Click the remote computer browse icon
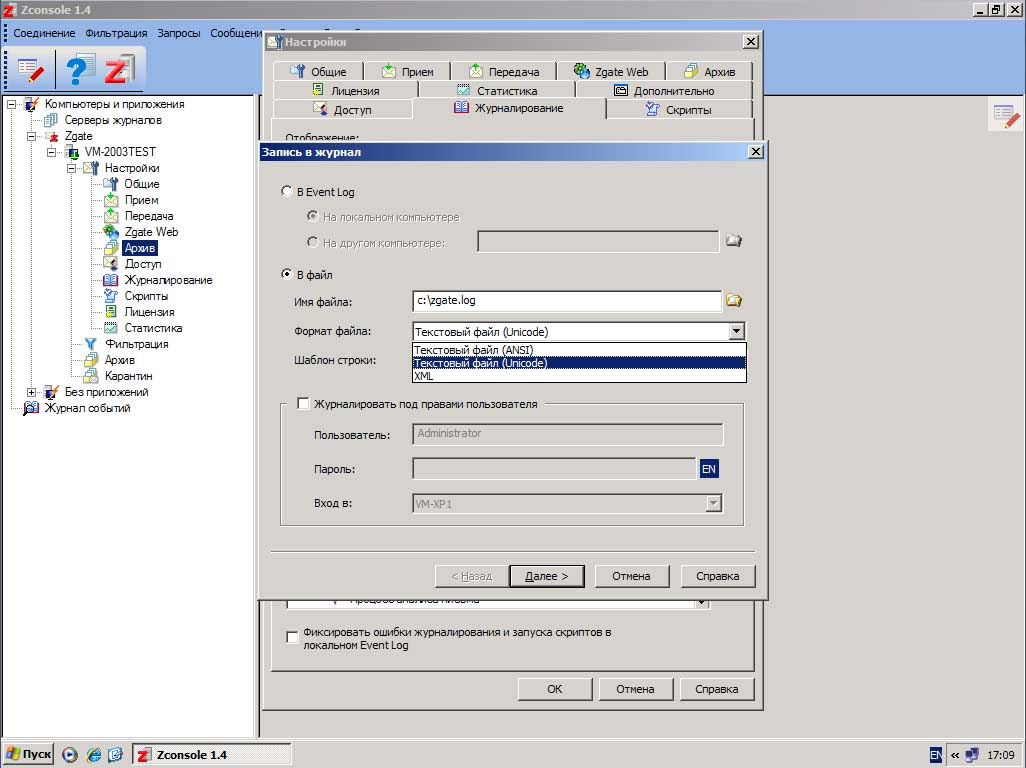 [x=734, y=241]
